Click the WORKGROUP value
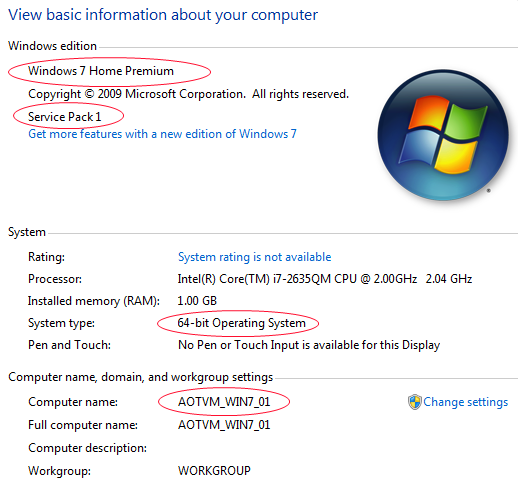518x490 pixels. 214,471
